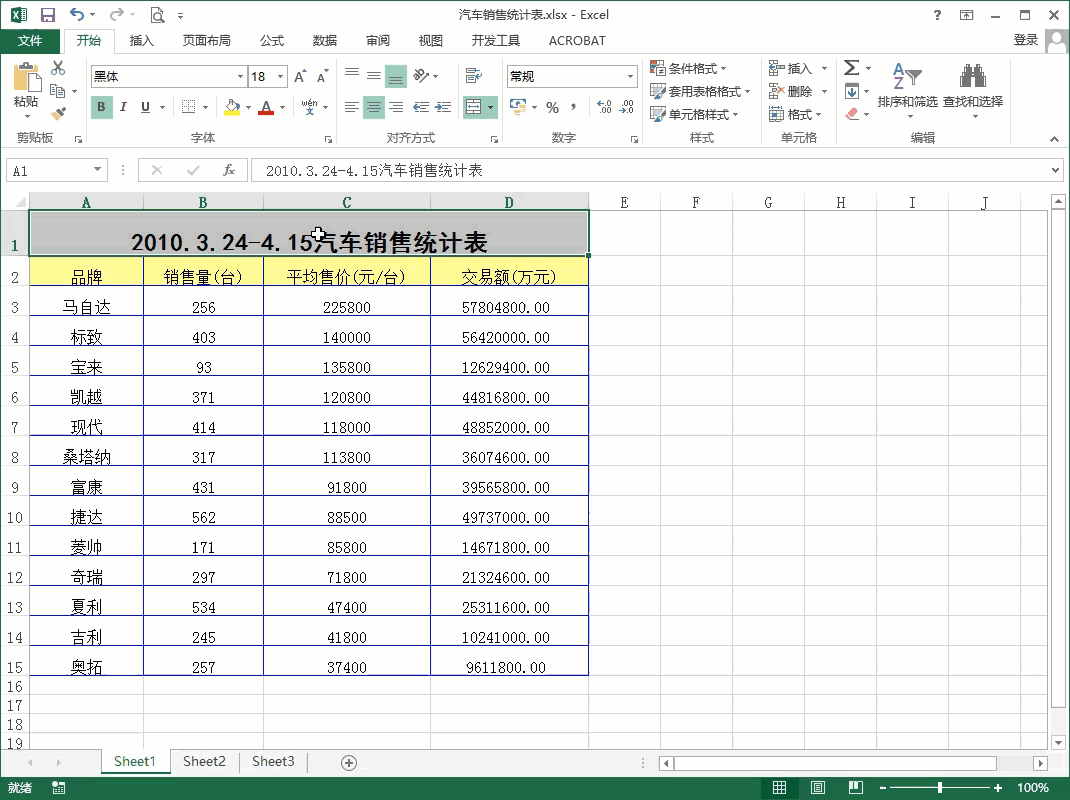Image resolution: width=1070 pixels, height=800 pixels.
Task: Toggle Italic formatting
Action: pos(124,106)
